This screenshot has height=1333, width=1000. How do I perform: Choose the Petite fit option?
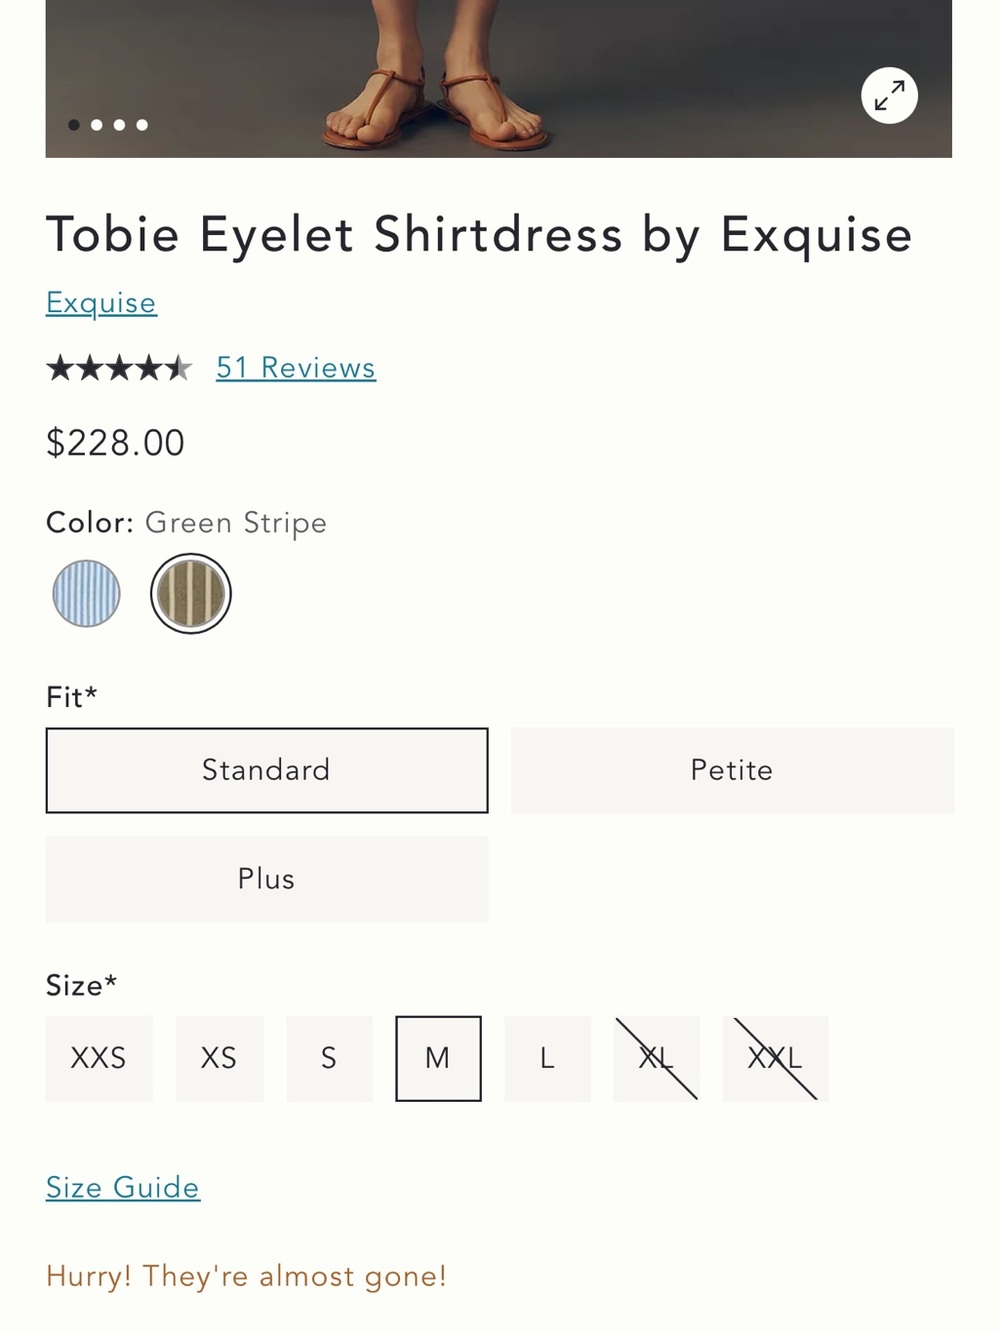tap(733, 770)
